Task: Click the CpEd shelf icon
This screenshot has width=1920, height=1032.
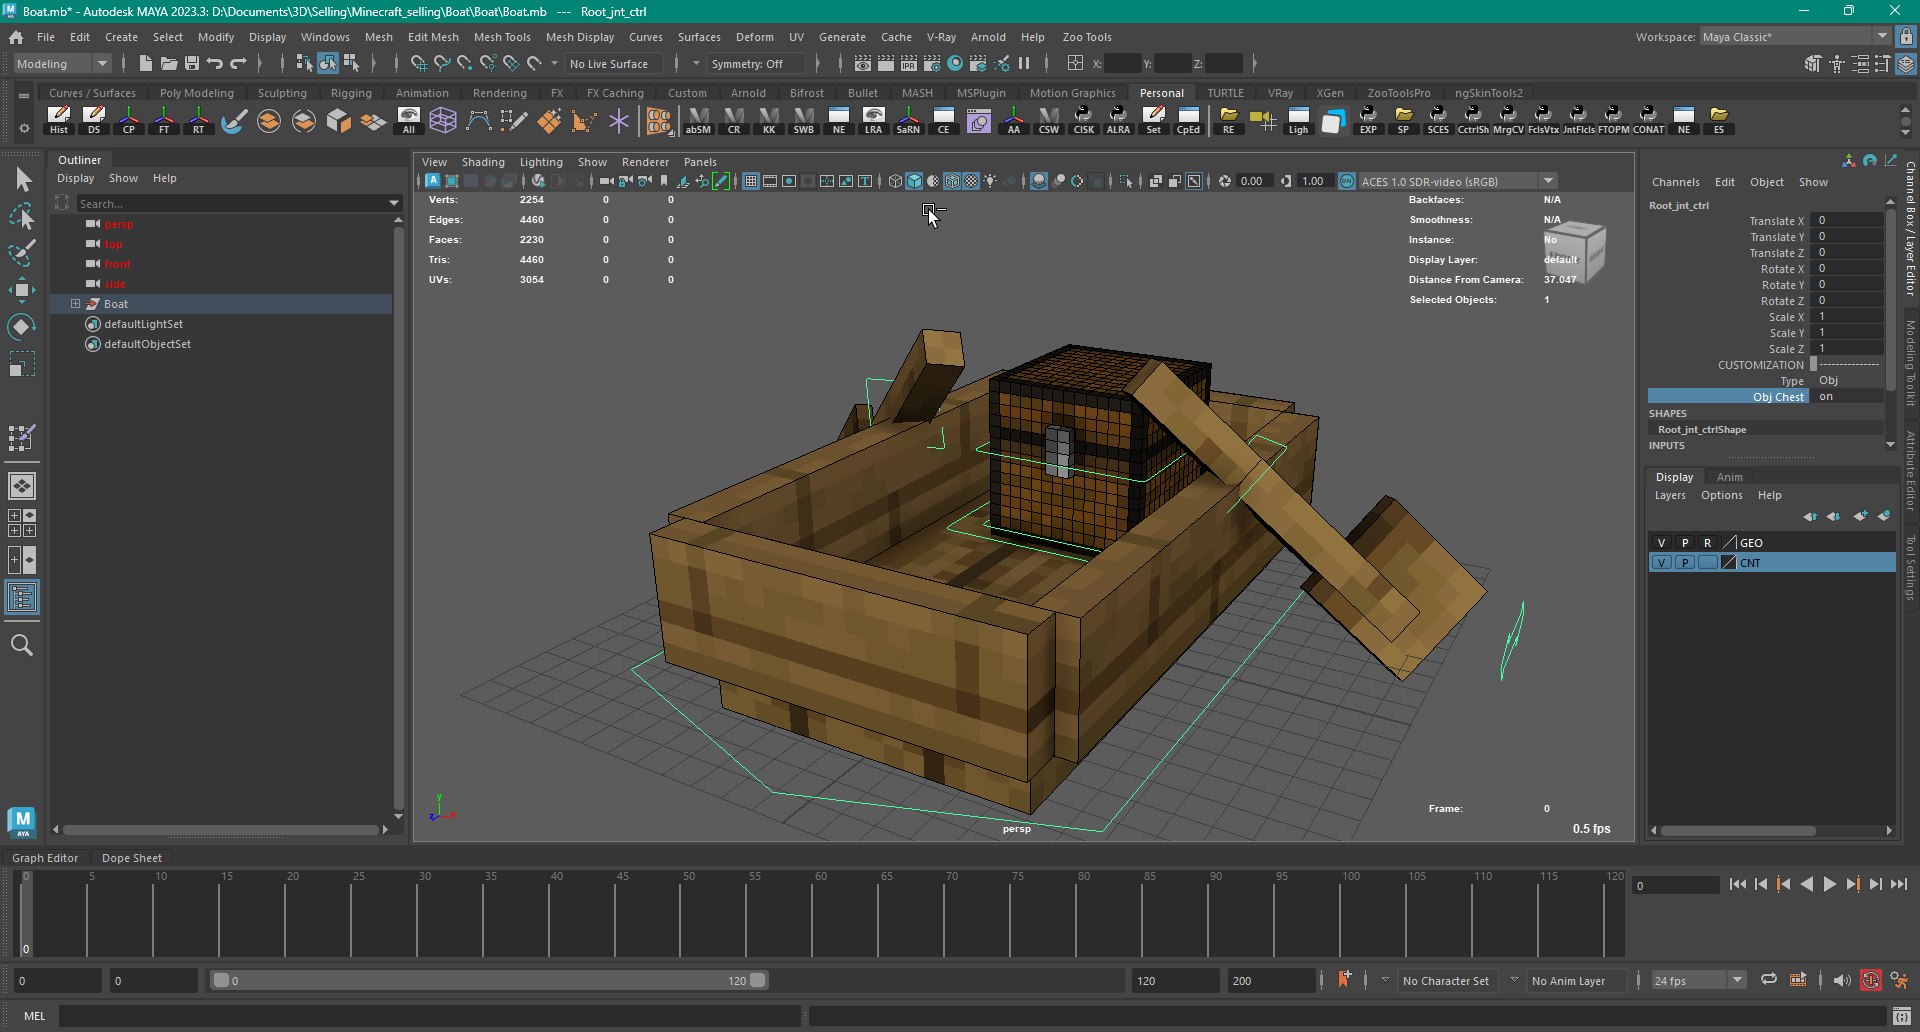Action: pyautogui.click(x=1188, y=120)
